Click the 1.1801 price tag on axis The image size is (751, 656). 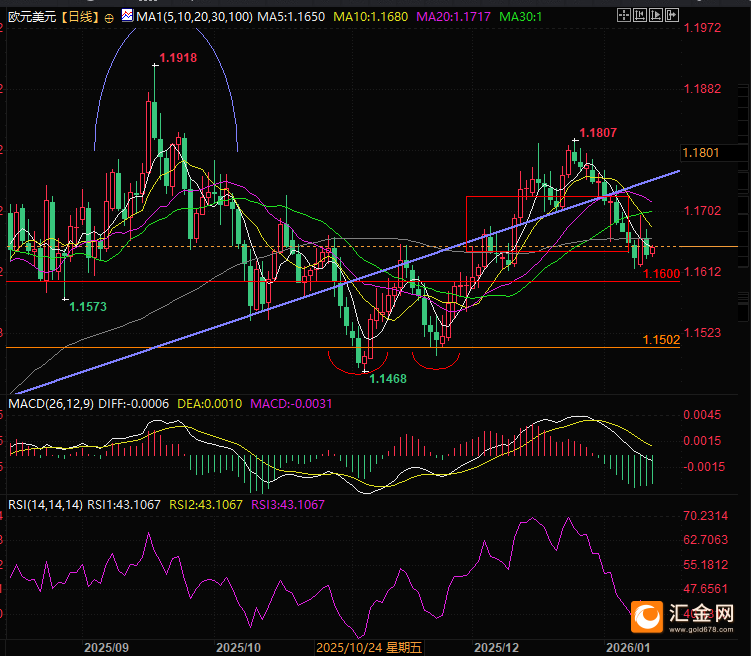coord(700,152)
